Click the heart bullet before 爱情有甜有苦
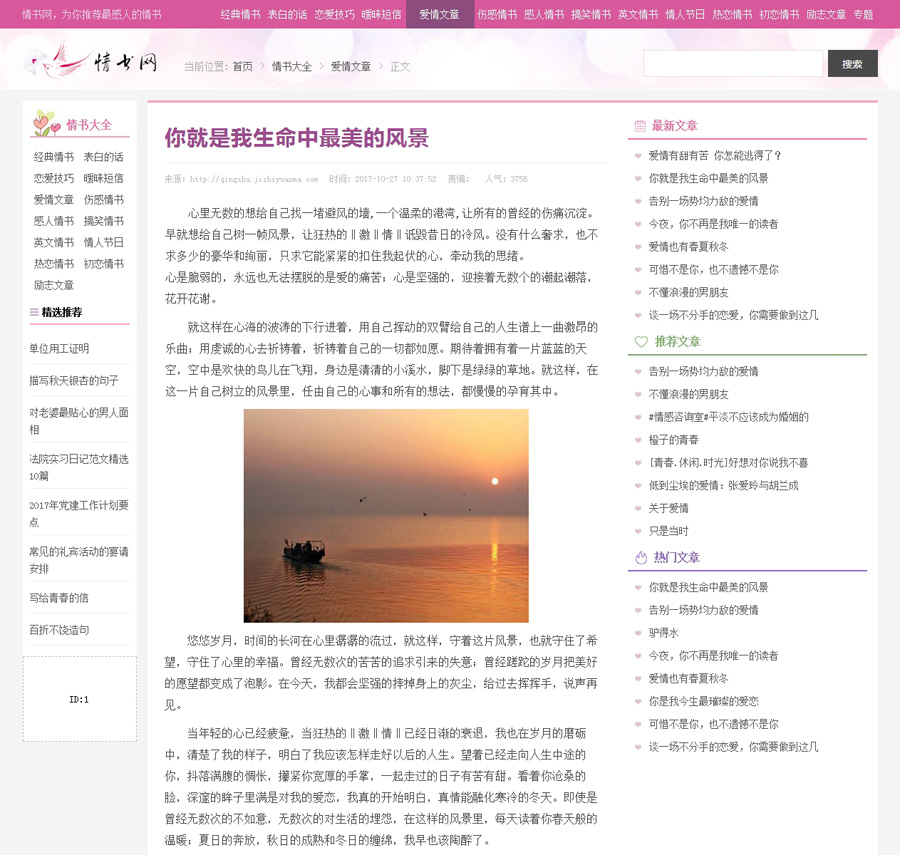 (638, 156)
